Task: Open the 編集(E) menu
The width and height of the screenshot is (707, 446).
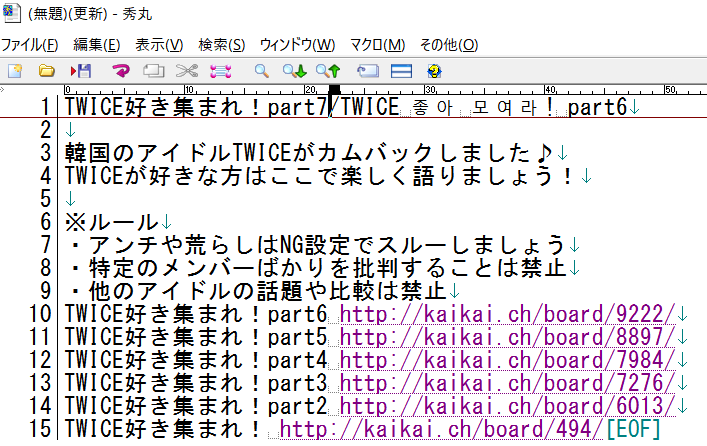Action: [x=97, y=45]
